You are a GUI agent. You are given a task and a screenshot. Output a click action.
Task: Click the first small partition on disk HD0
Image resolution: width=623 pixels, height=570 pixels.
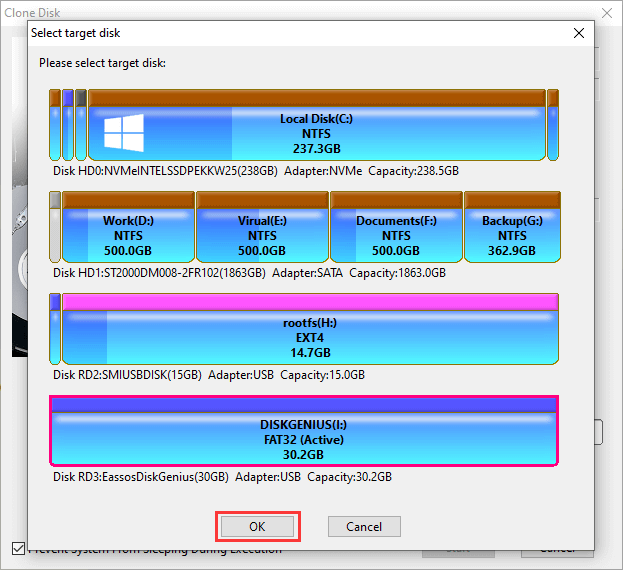click(55, 125)
